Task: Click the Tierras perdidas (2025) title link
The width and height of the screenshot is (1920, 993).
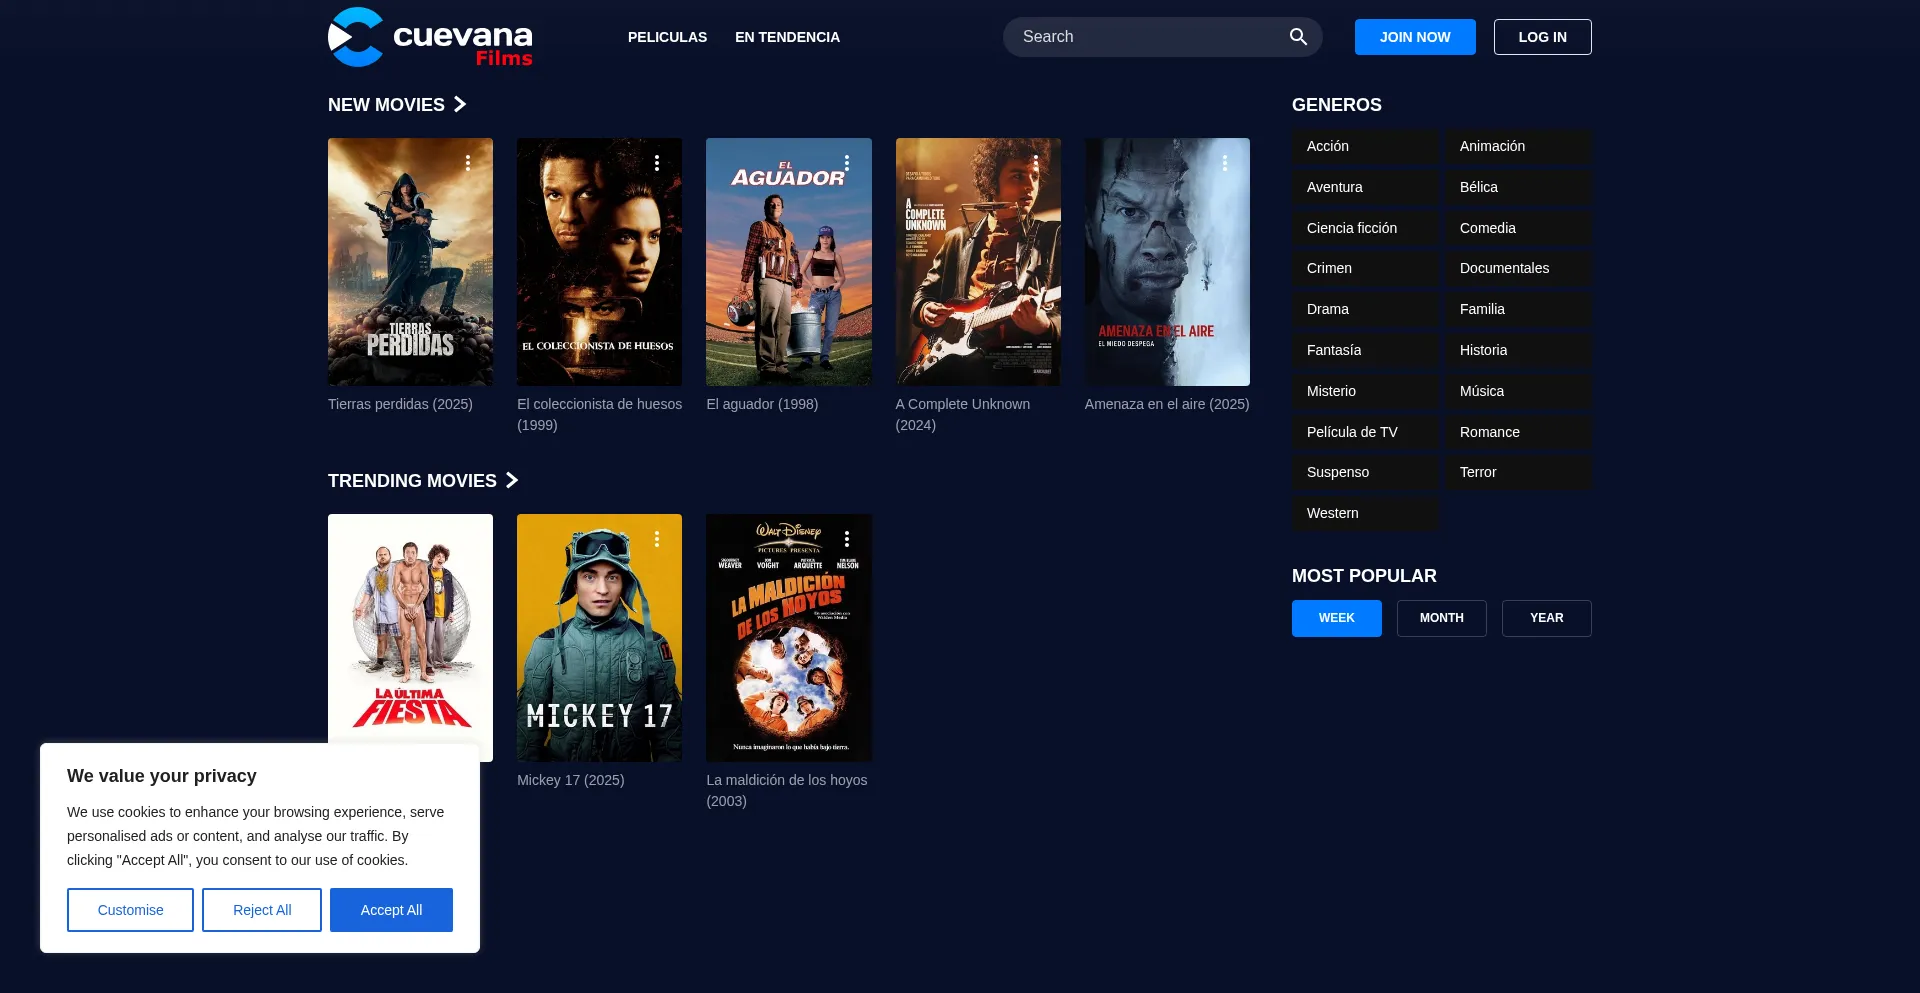Action: pyautogui.click(x=400, y=404)
